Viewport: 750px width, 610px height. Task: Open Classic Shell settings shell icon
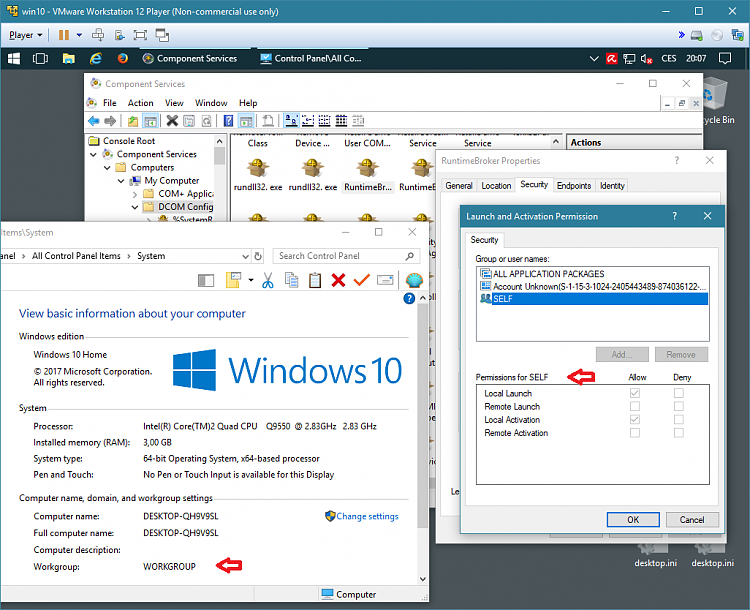[414, 280]
